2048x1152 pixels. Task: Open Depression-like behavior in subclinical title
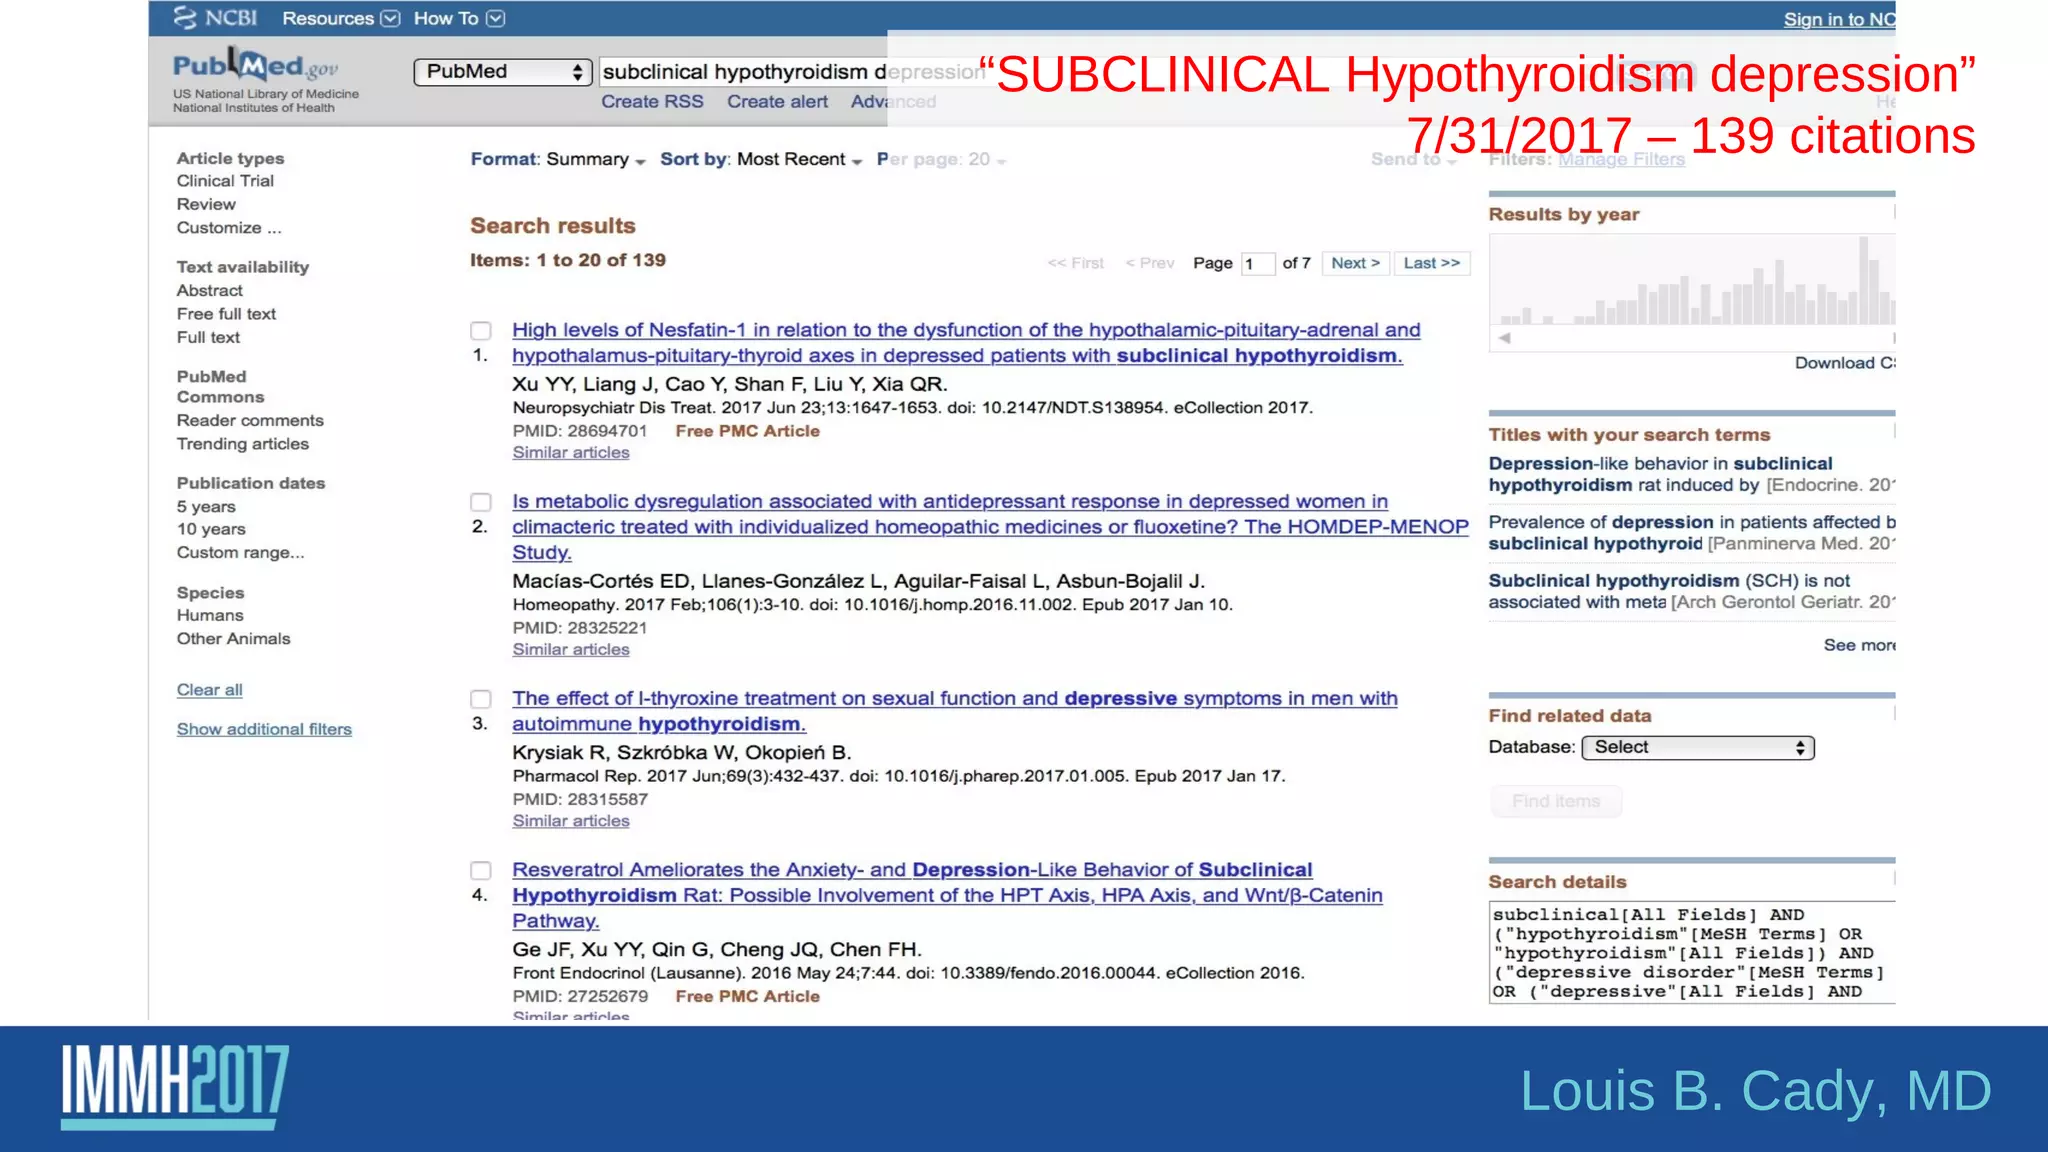pyautogui.click(x=1690, y=474)
